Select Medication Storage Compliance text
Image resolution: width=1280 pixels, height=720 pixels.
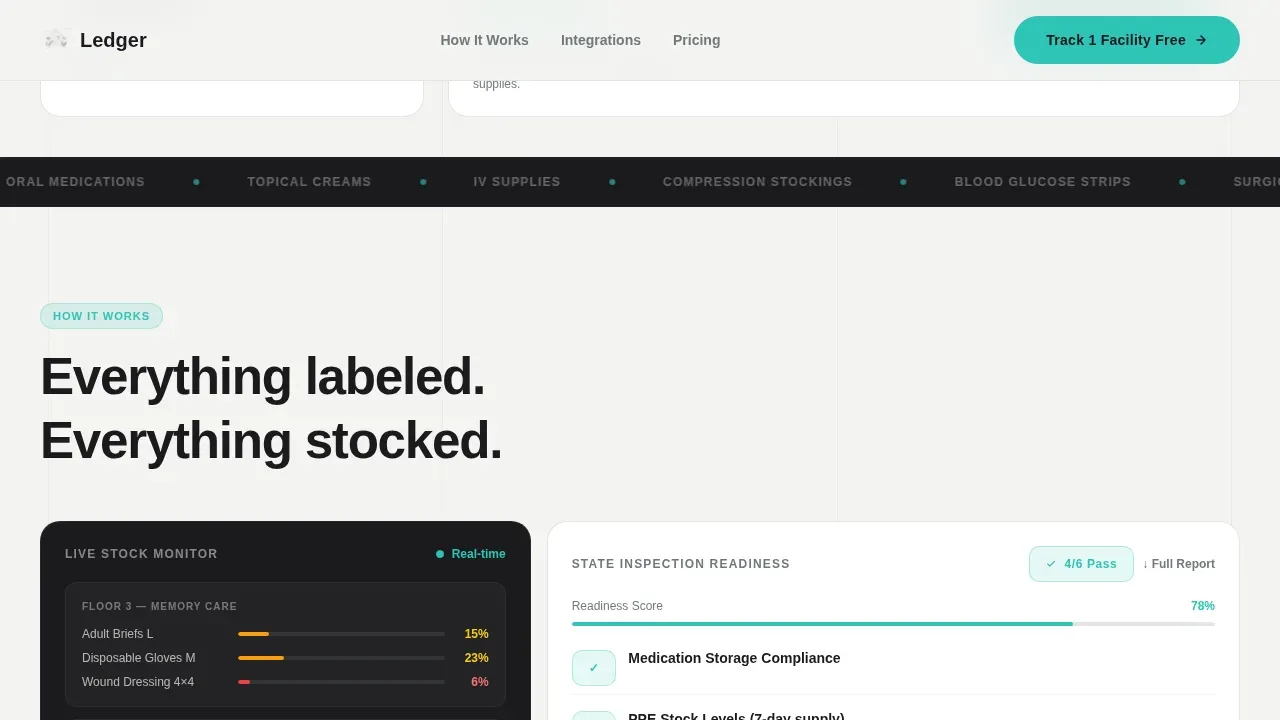pos(734,658)
